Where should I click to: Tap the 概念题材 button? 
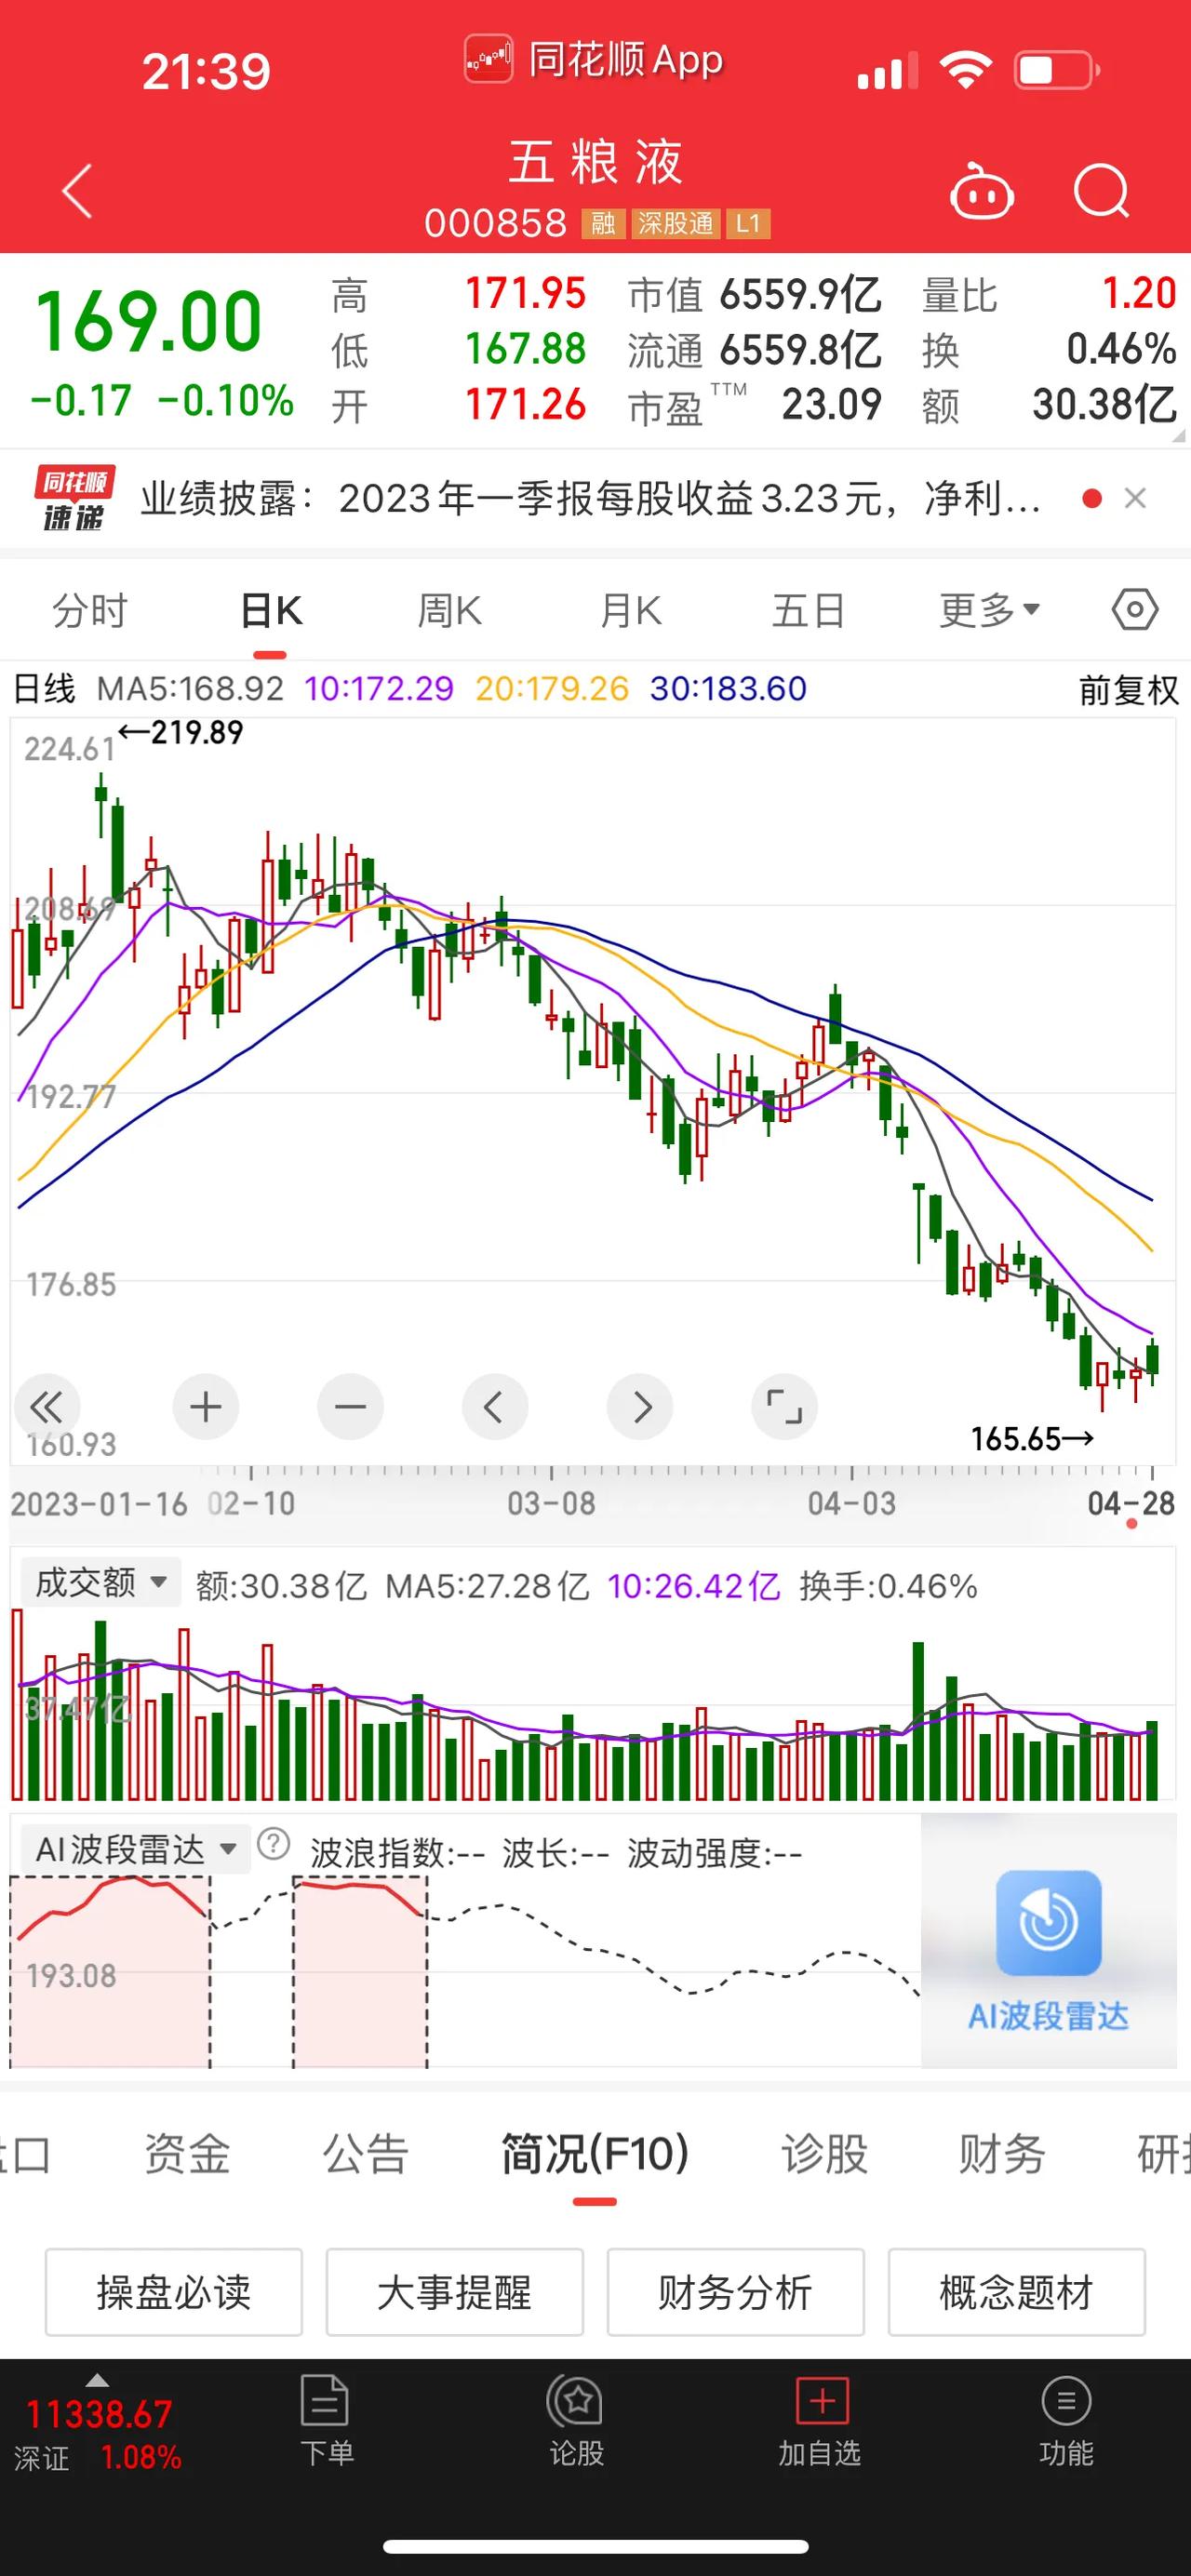click(x=1017, y=2292)
